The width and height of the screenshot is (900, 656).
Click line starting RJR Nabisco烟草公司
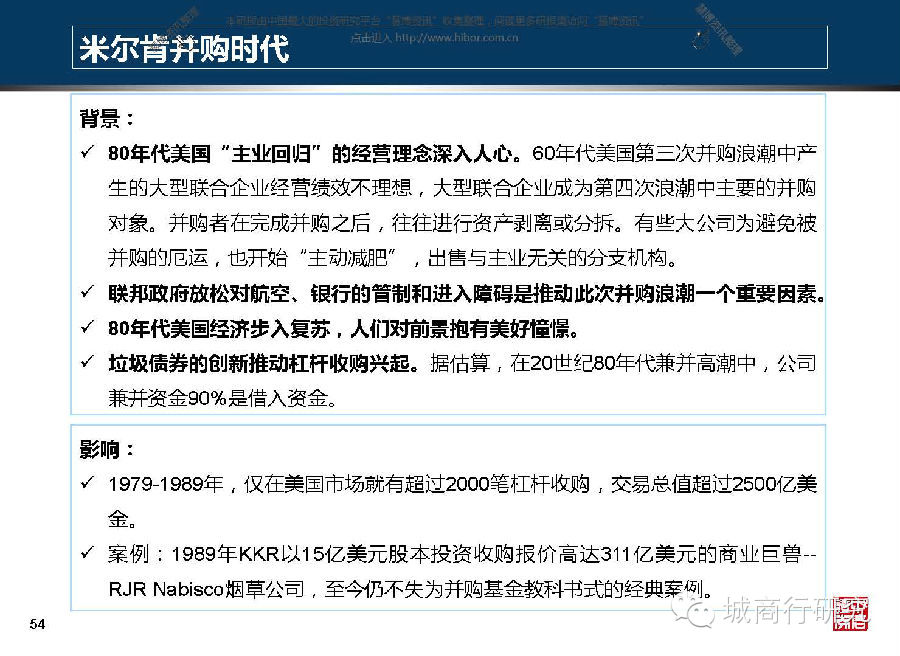tap(410, 589)
